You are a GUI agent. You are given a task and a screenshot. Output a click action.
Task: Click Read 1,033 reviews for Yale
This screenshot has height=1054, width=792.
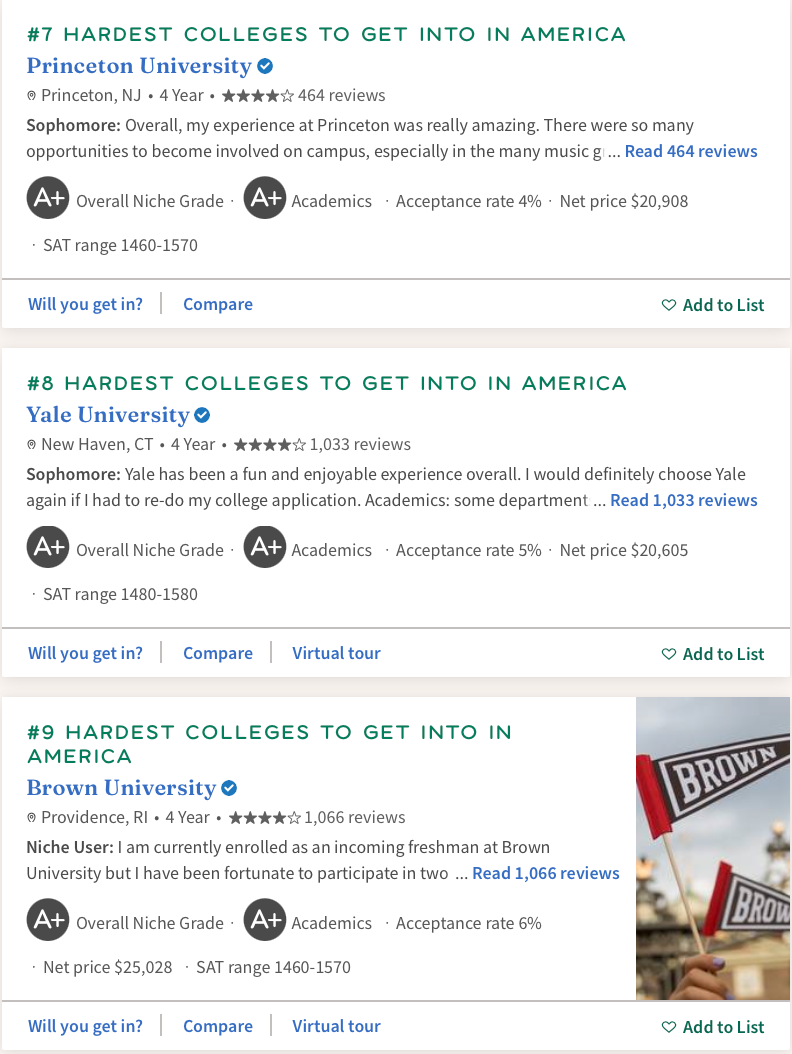[x=684, y=500]
